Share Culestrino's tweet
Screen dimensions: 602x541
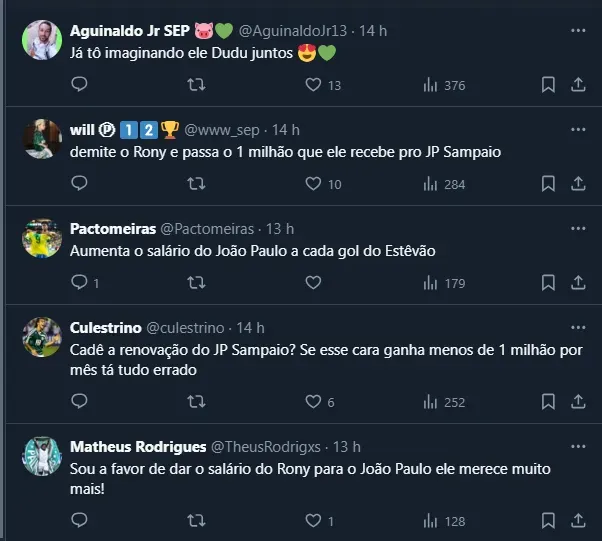[x=578, y=402]
